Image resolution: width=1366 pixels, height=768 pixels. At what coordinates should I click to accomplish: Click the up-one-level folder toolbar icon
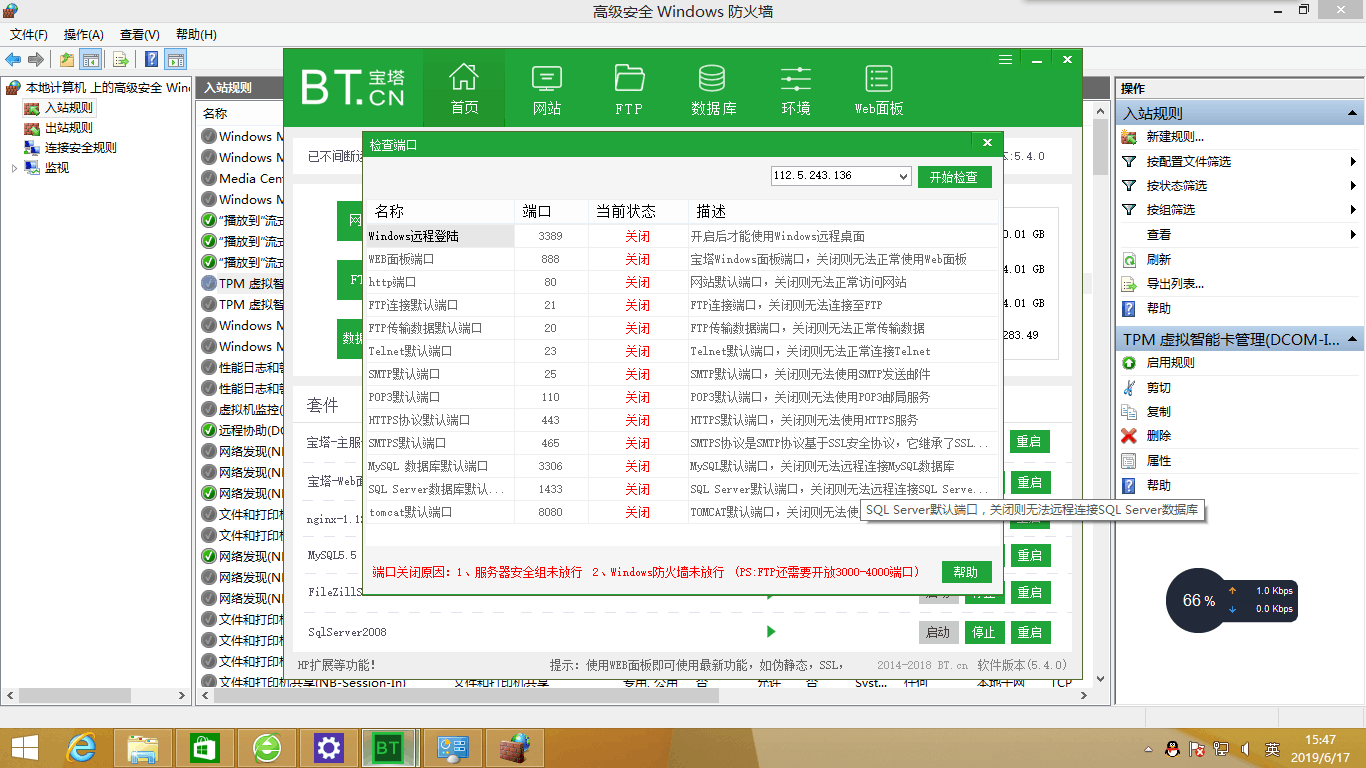(67, 59)
